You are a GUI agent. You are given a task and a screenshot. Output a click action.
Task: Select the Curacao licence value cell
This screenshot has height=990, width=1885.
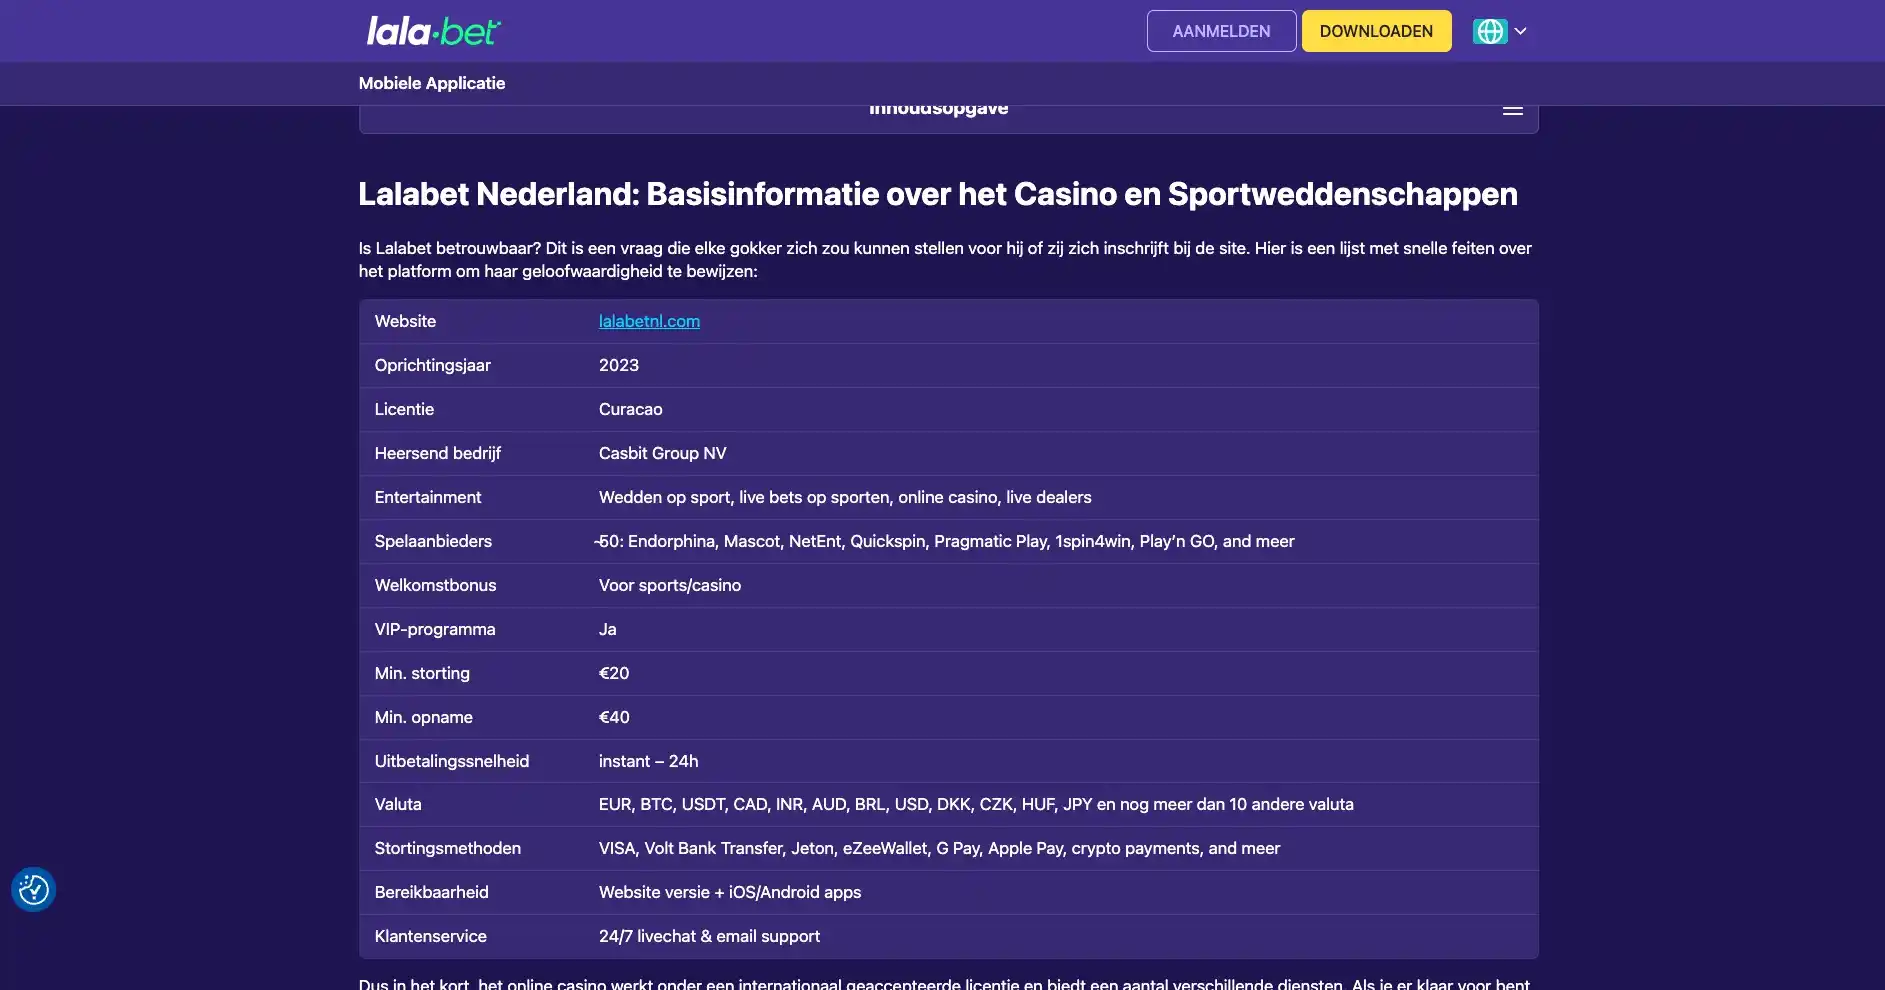pos(630,409)
